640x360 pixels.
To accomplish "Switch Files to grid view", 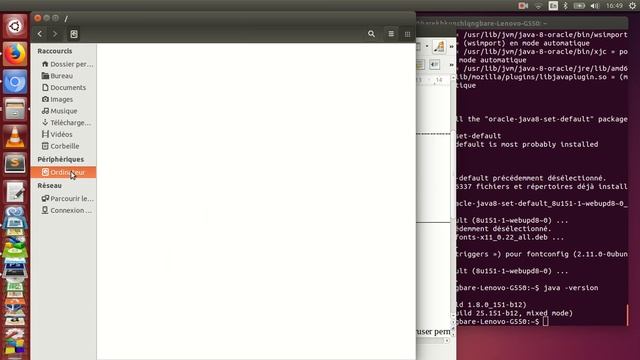I will (x=407, y=34).
